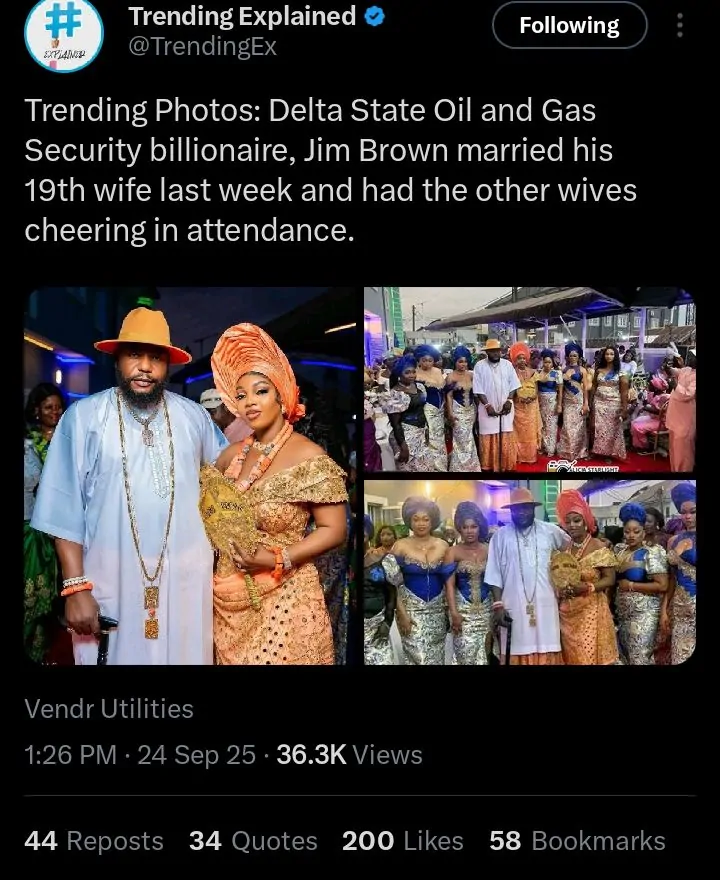720x880 pixels.
Task: Click the 1:26 PM post time
Action: [69, 755]
